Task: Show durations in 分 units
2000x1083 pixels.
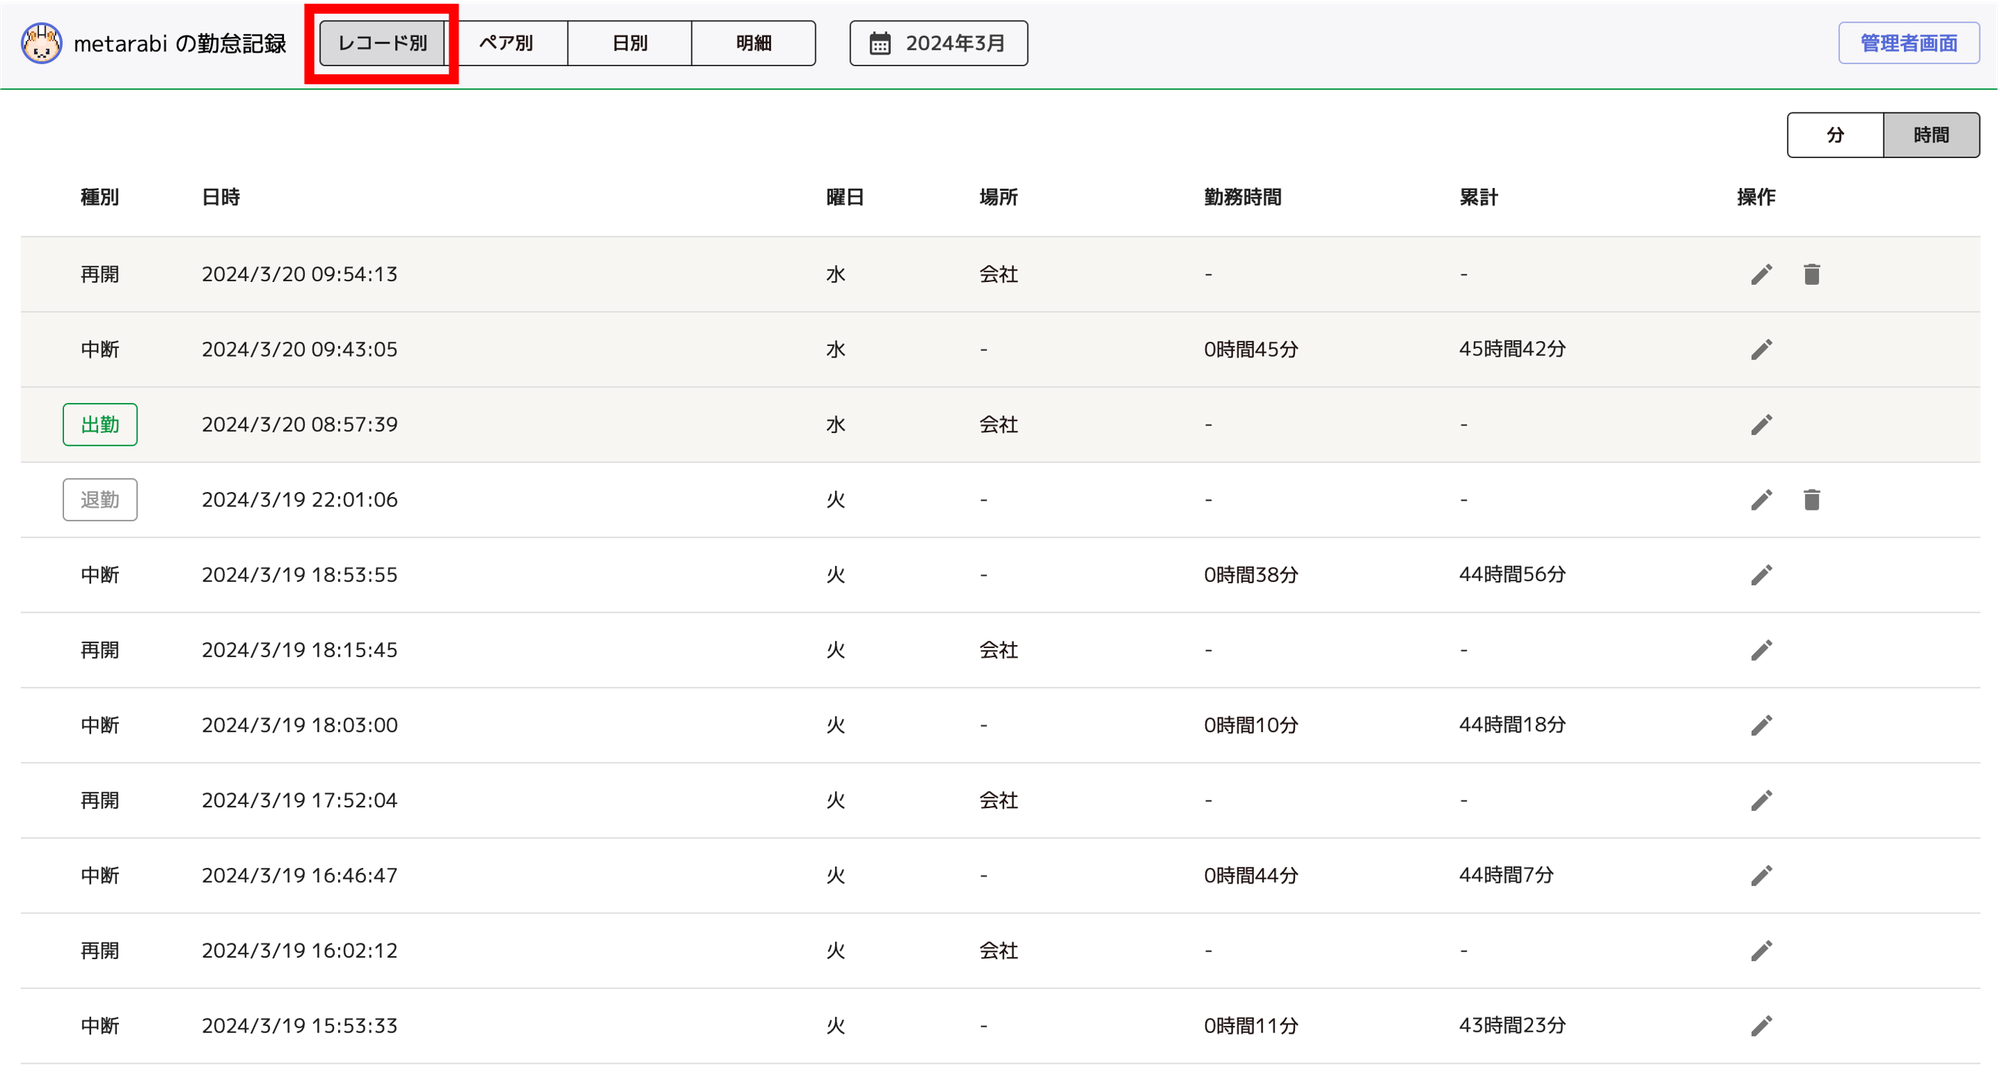Action: click(1835, 135)
